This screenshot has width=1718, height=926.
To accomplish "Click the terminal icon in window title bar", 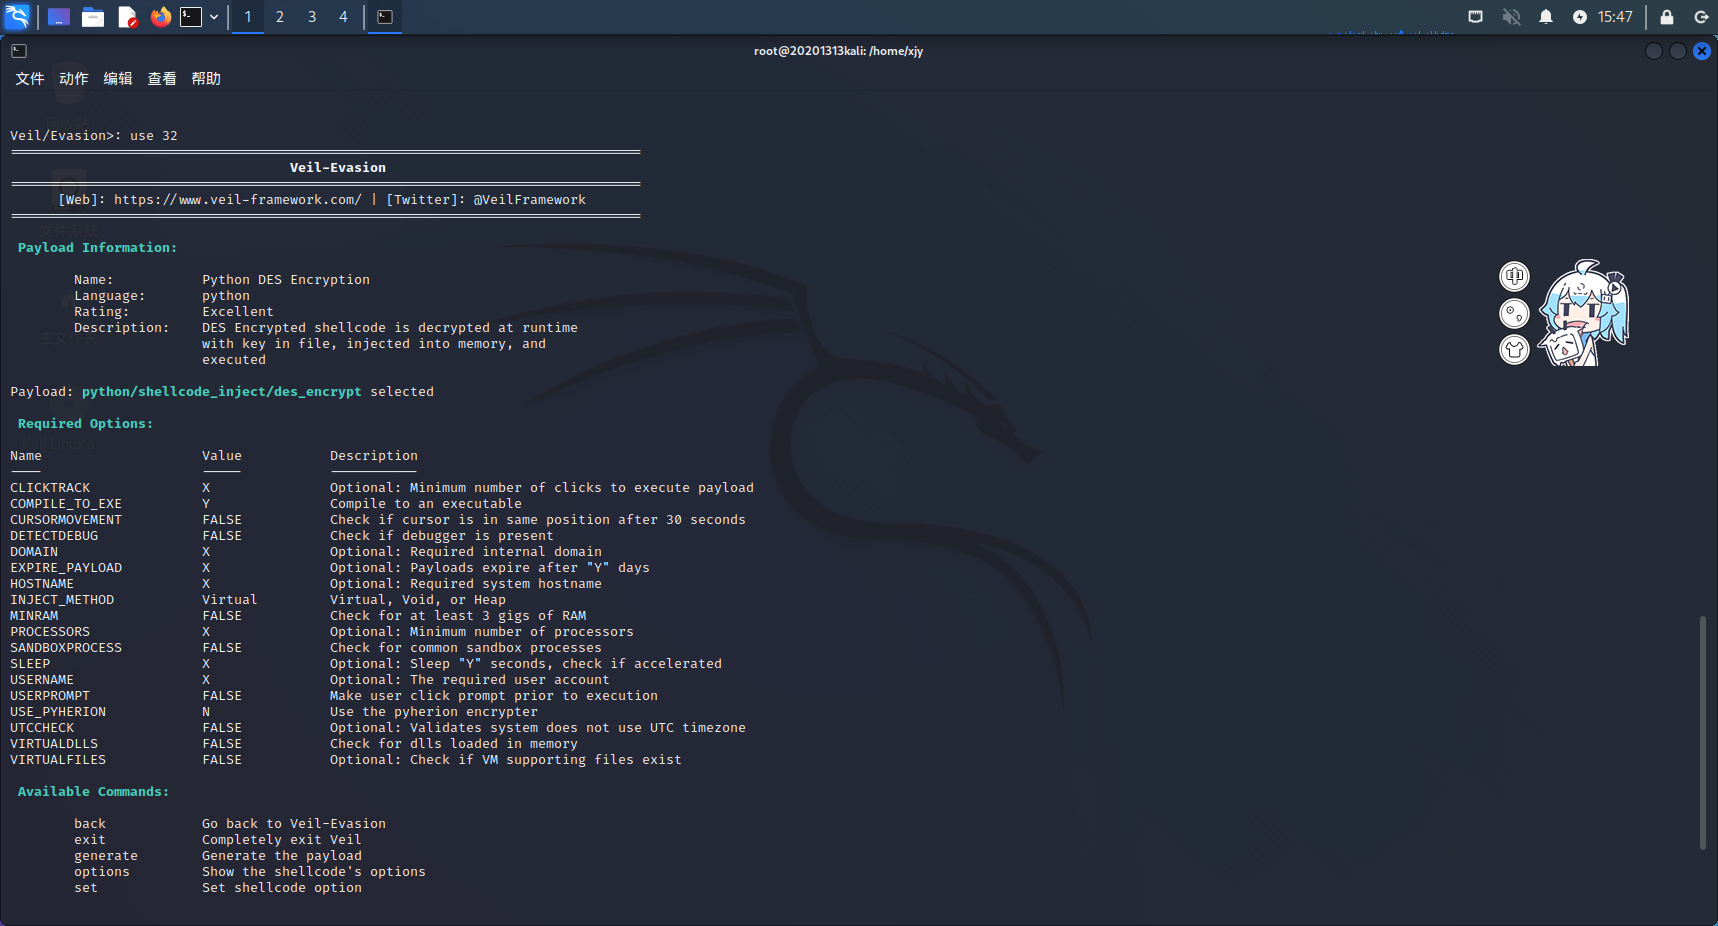I will click(19, 51).
